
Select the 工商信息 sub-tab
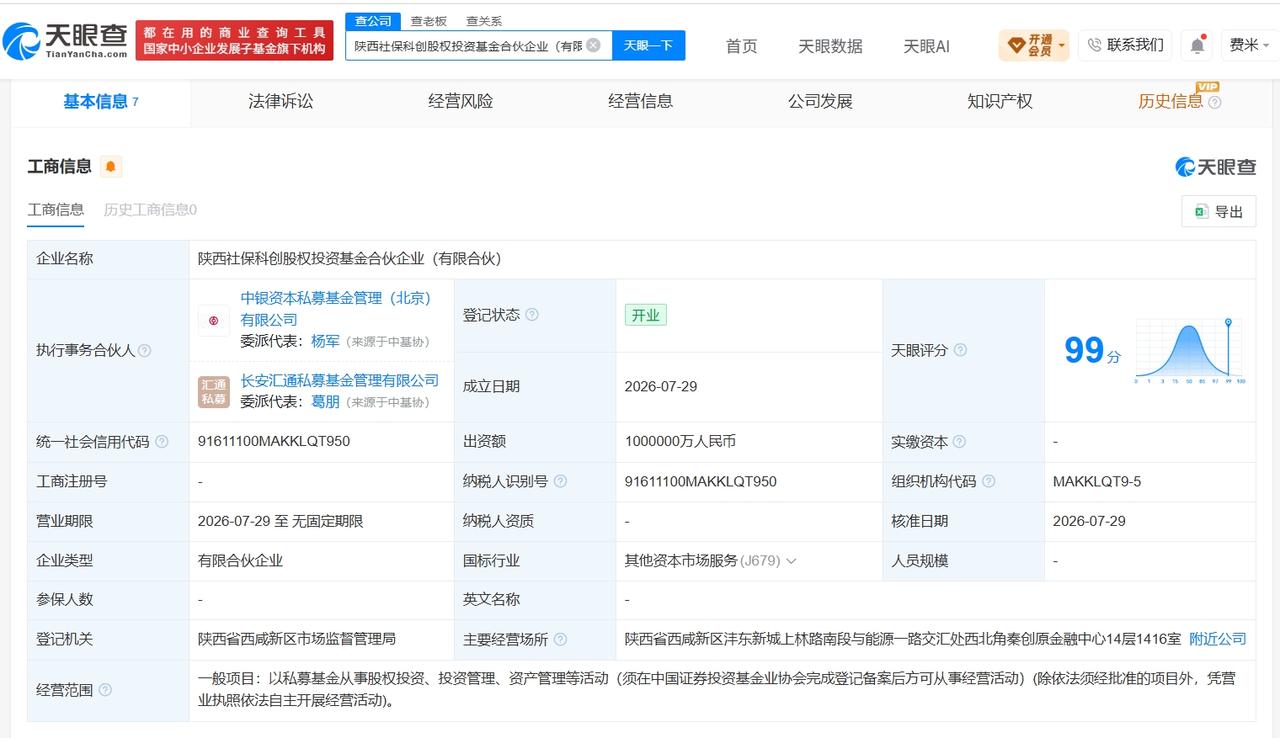(x=56, y=210)
